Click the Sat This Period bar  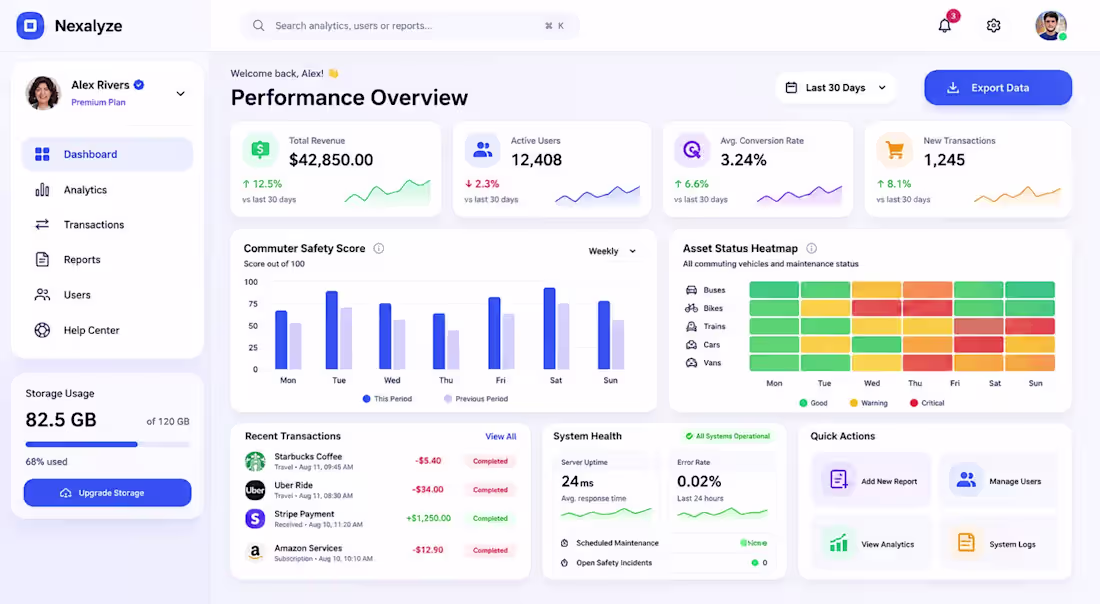[x=549, y=328]
